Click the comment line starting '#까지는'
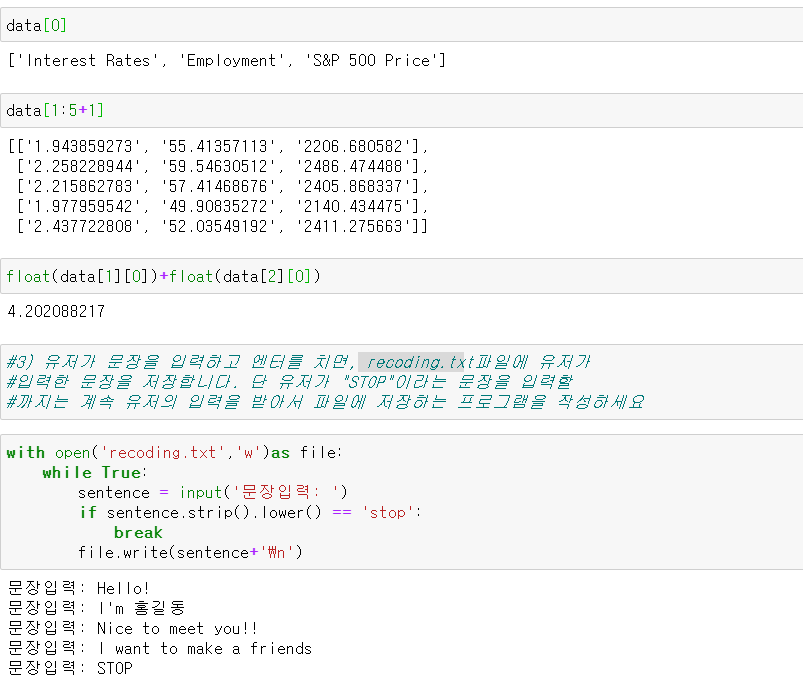Viewport: 803px width, 700px height. coord(325,402)
